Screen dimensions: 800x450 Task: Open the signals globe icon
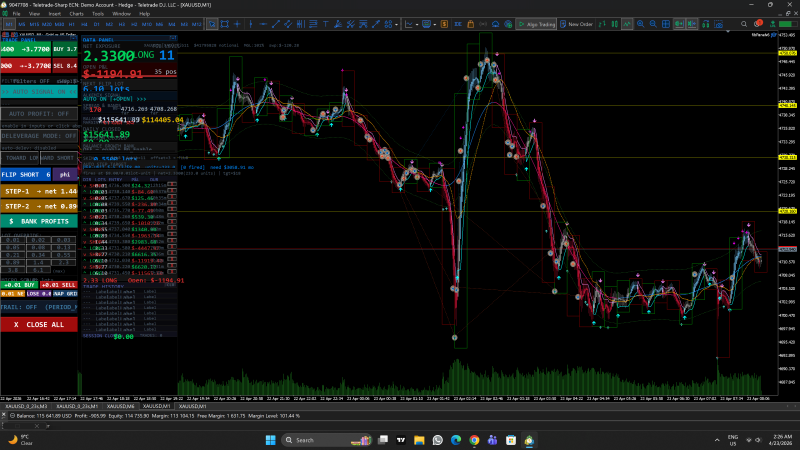[508, 24]
